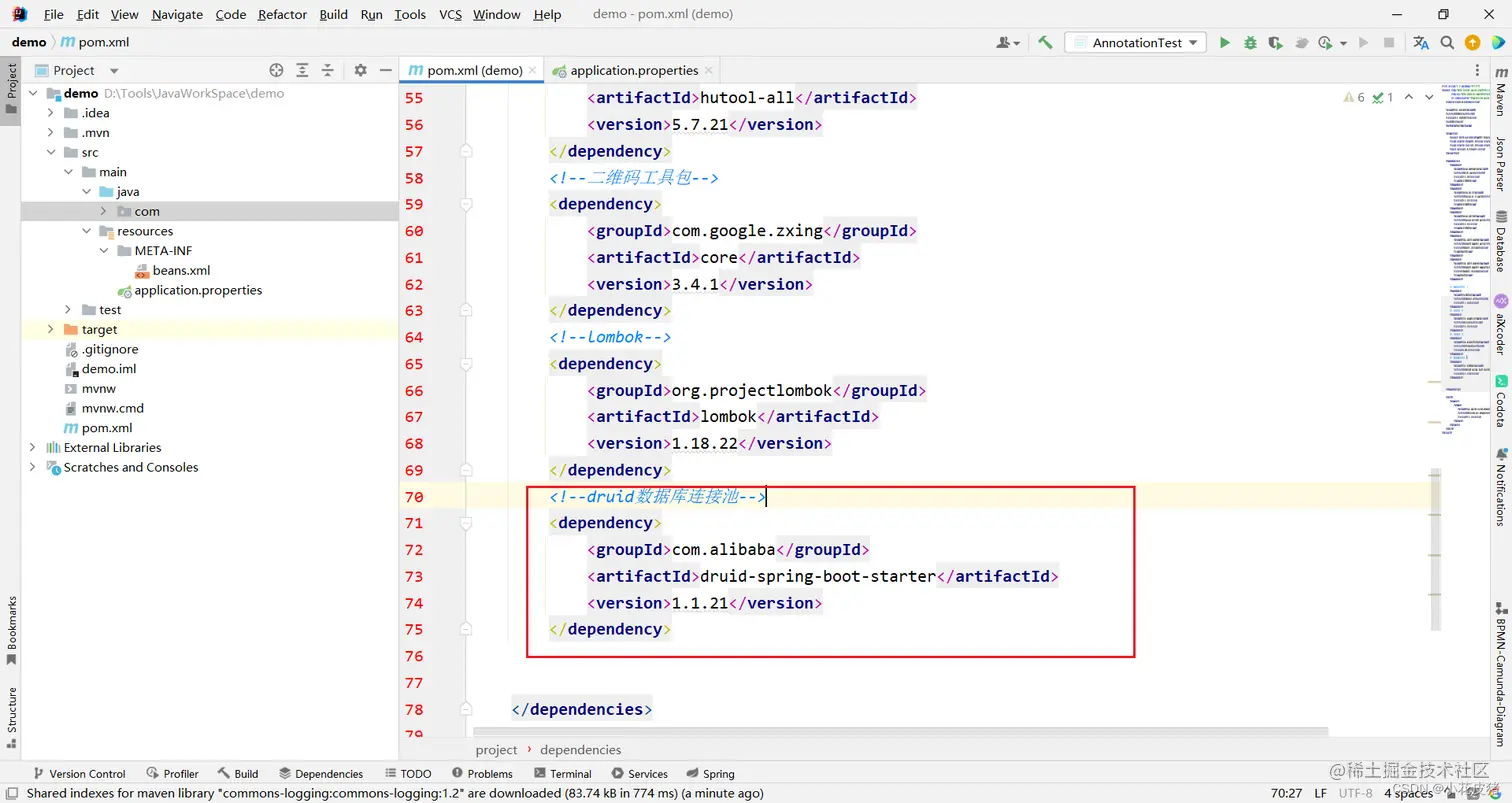Click Expand All icon in Project panel
This screenshot has width=1512, height=803.
(x=302, y=70)
